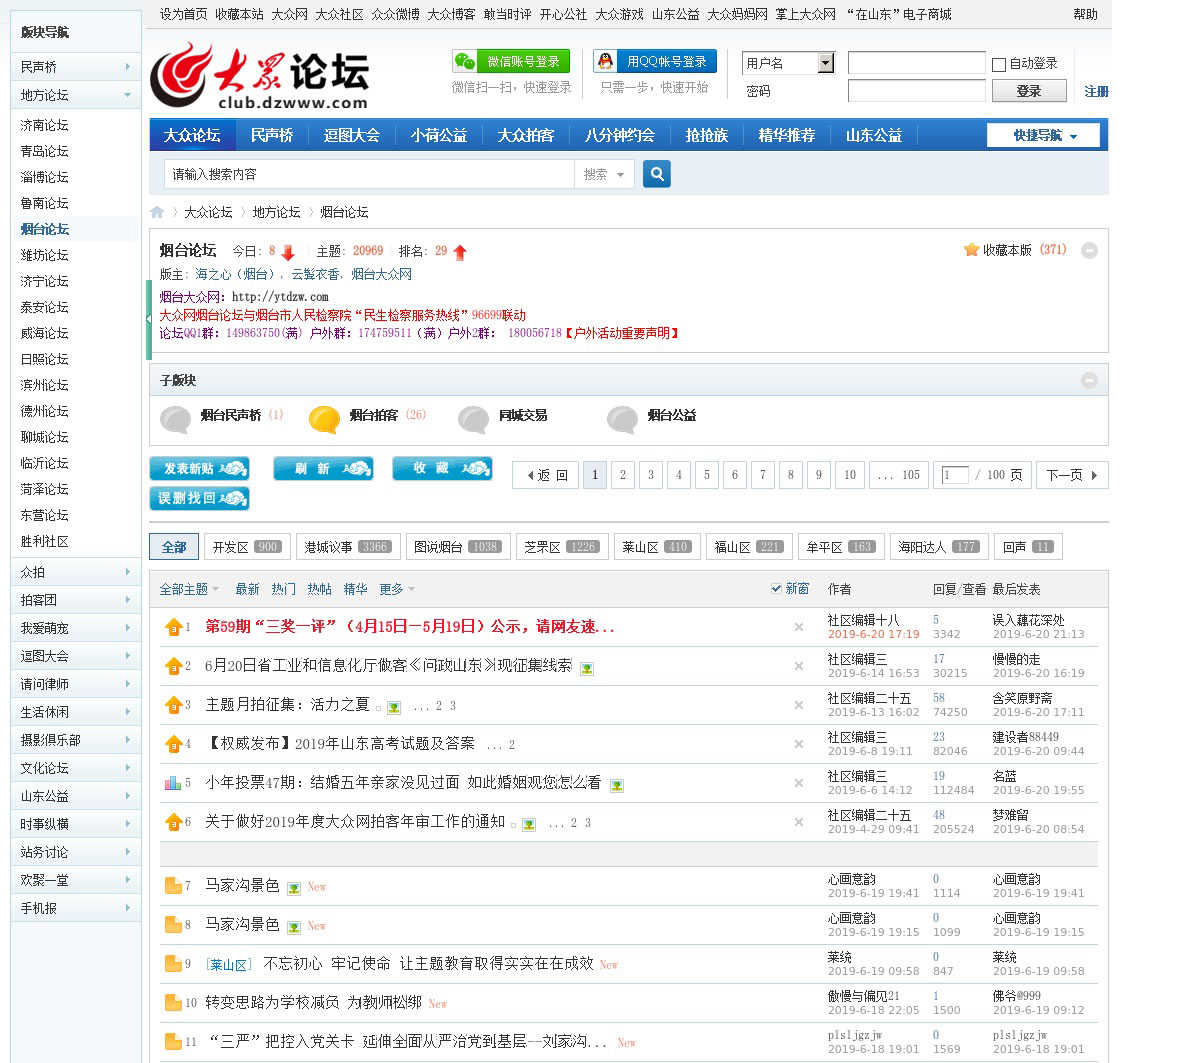Click the favorite star icon for this board
The height and width of the screenshot is (1063, 1200).
[x=971, y=250]
